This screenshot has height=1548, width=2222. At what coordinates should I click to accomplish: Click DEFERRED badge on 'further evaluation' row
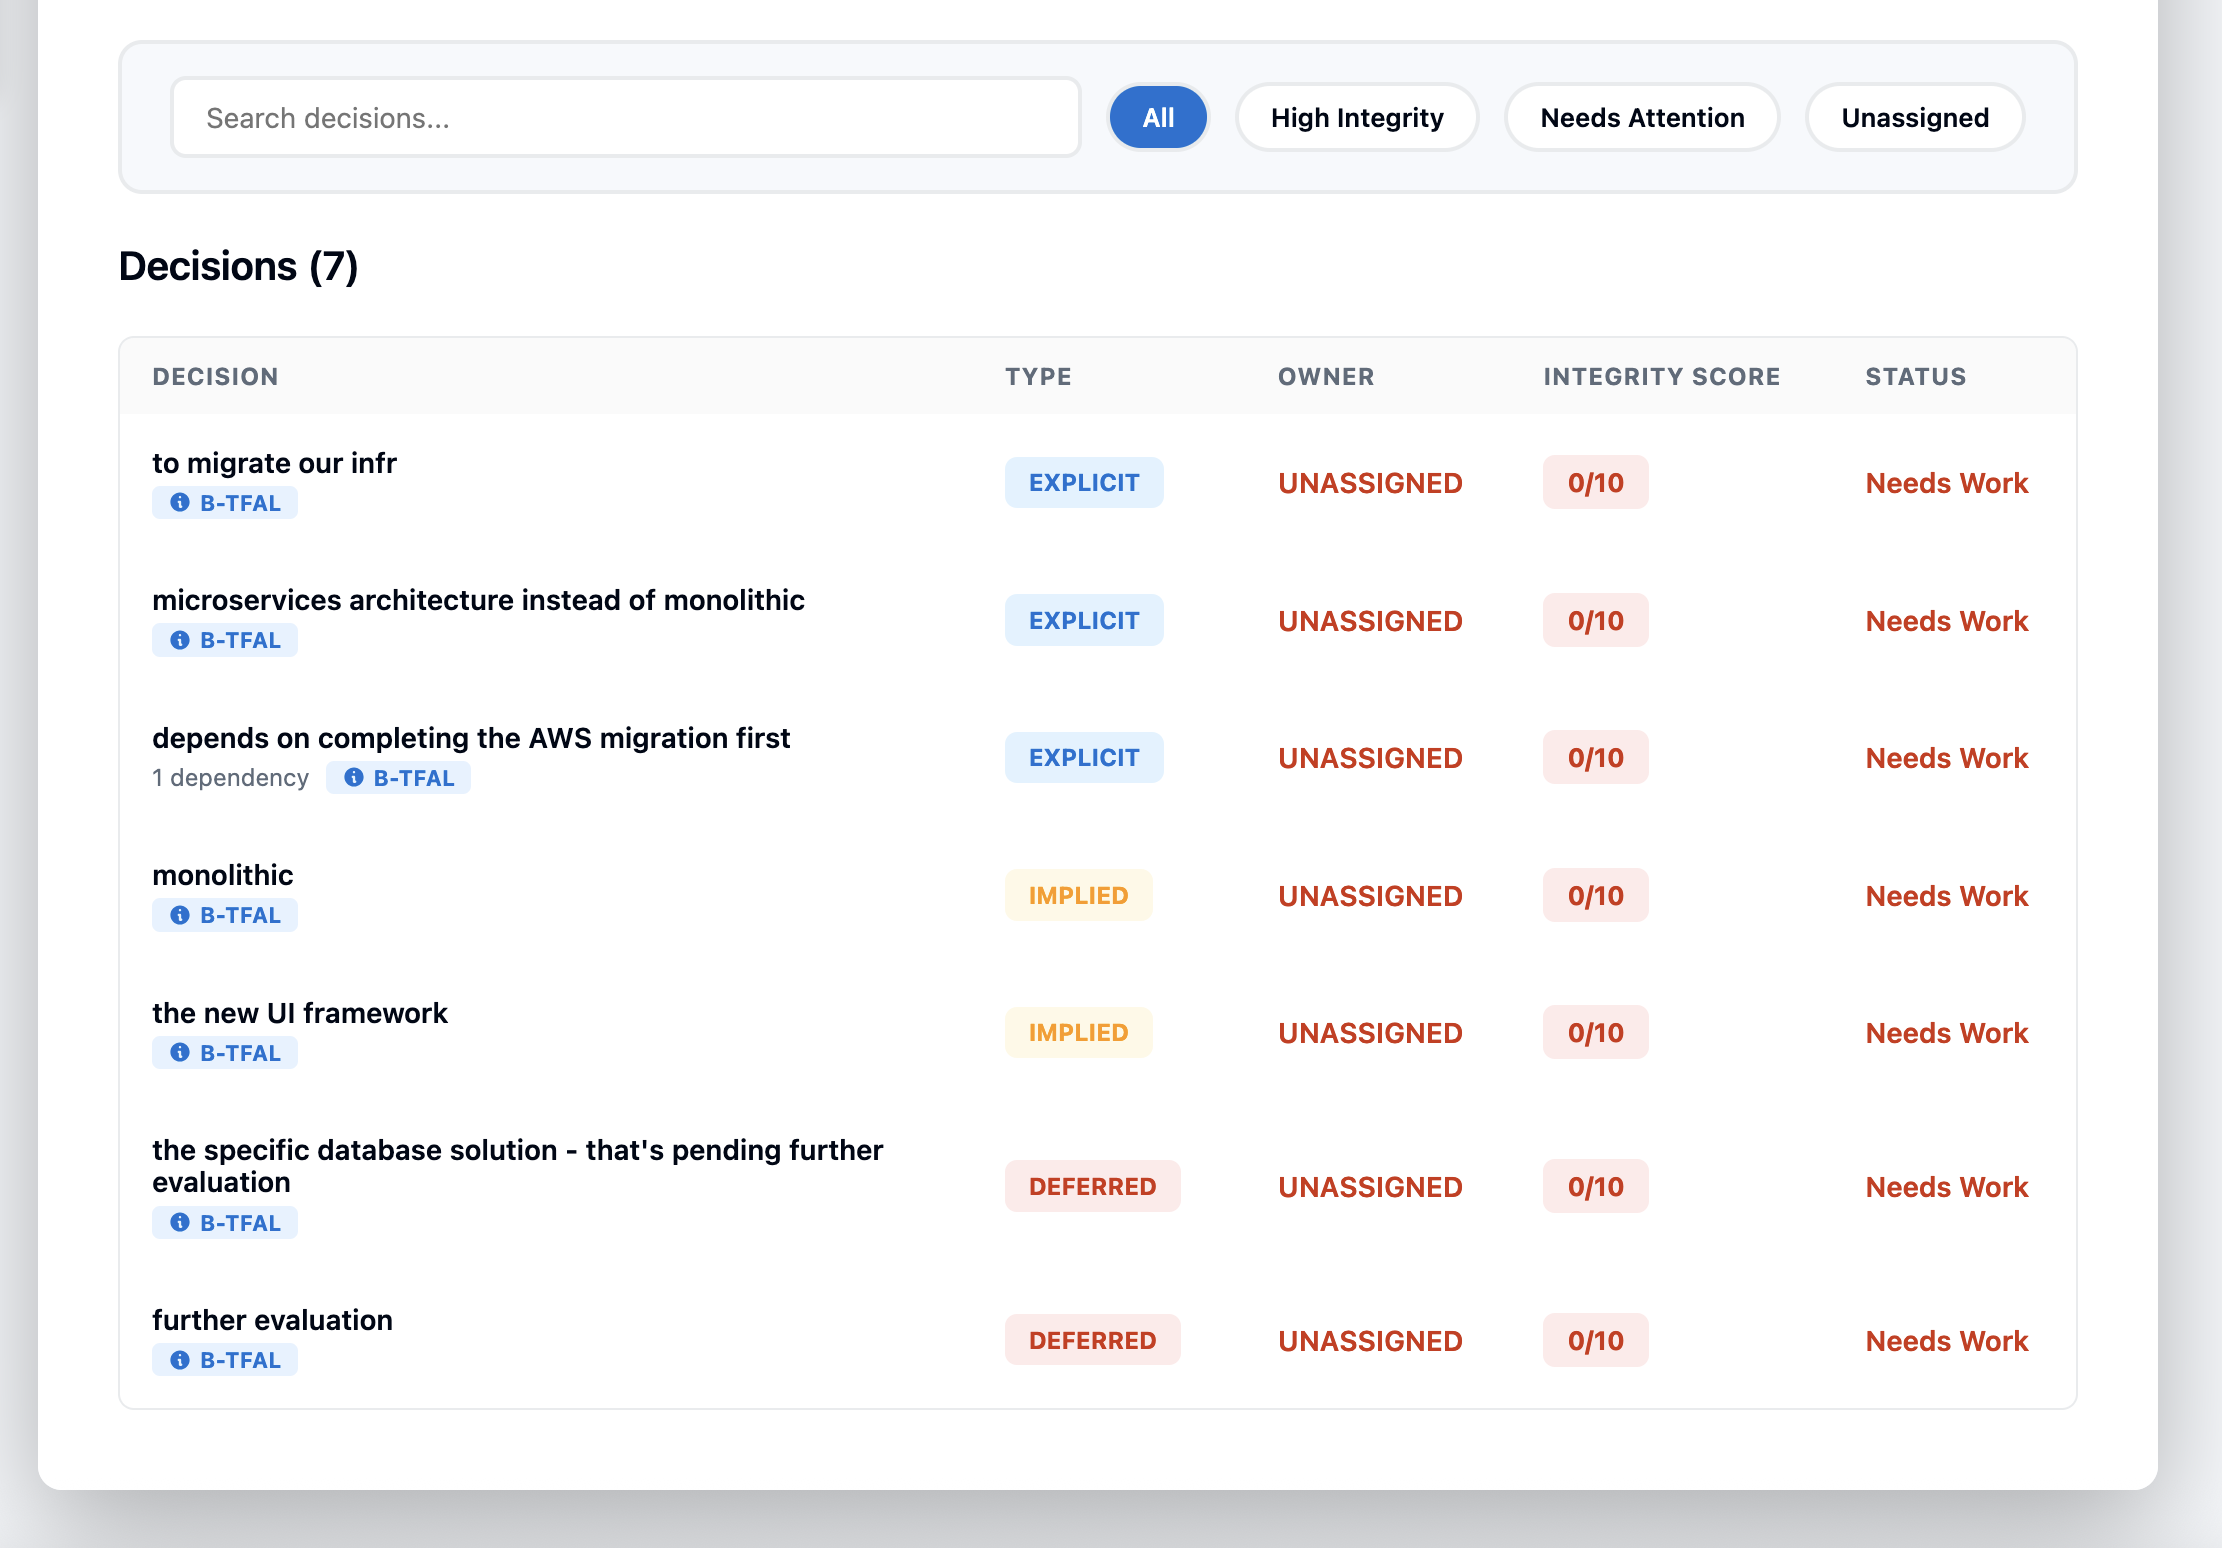[1092, 1341]
